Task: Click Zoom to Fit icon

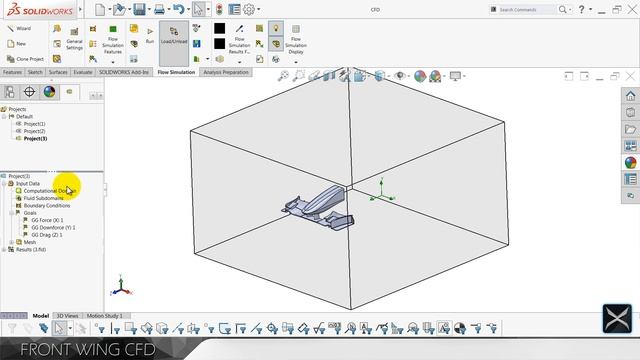Action: coord(283,76)
